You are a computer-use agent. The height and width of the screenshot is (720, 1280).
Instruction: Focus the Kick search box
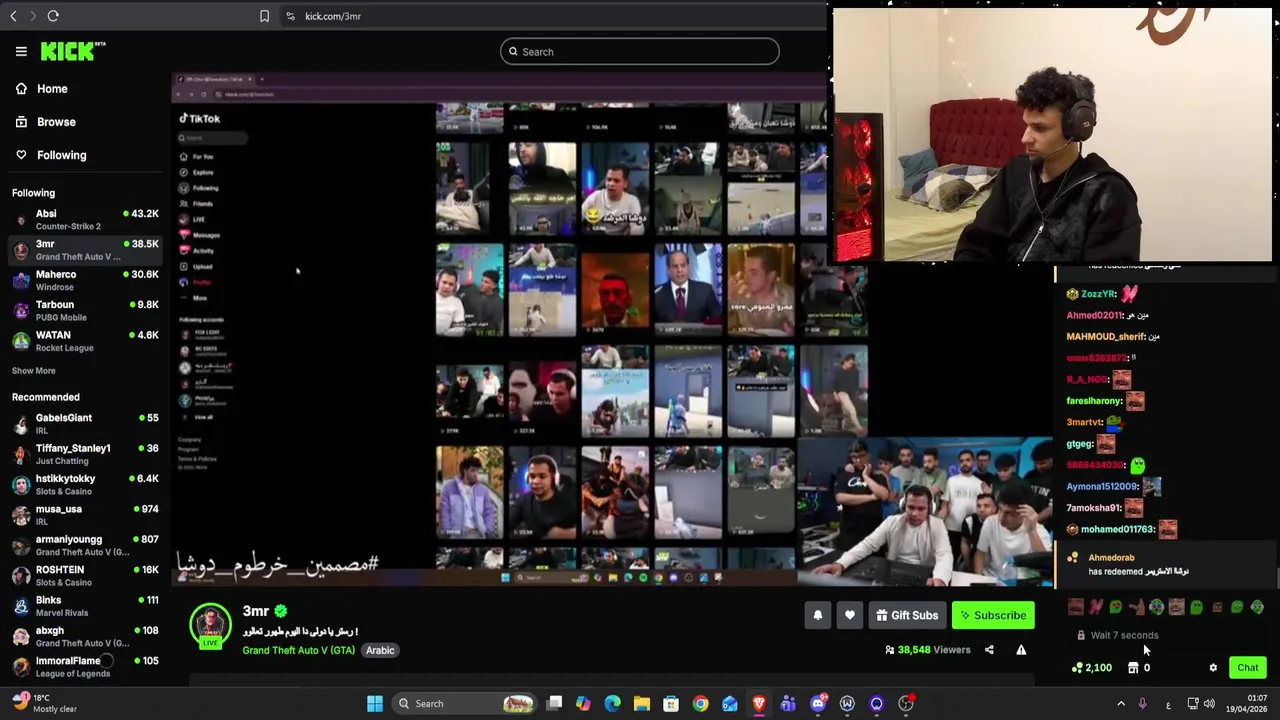tap(640, 52)
